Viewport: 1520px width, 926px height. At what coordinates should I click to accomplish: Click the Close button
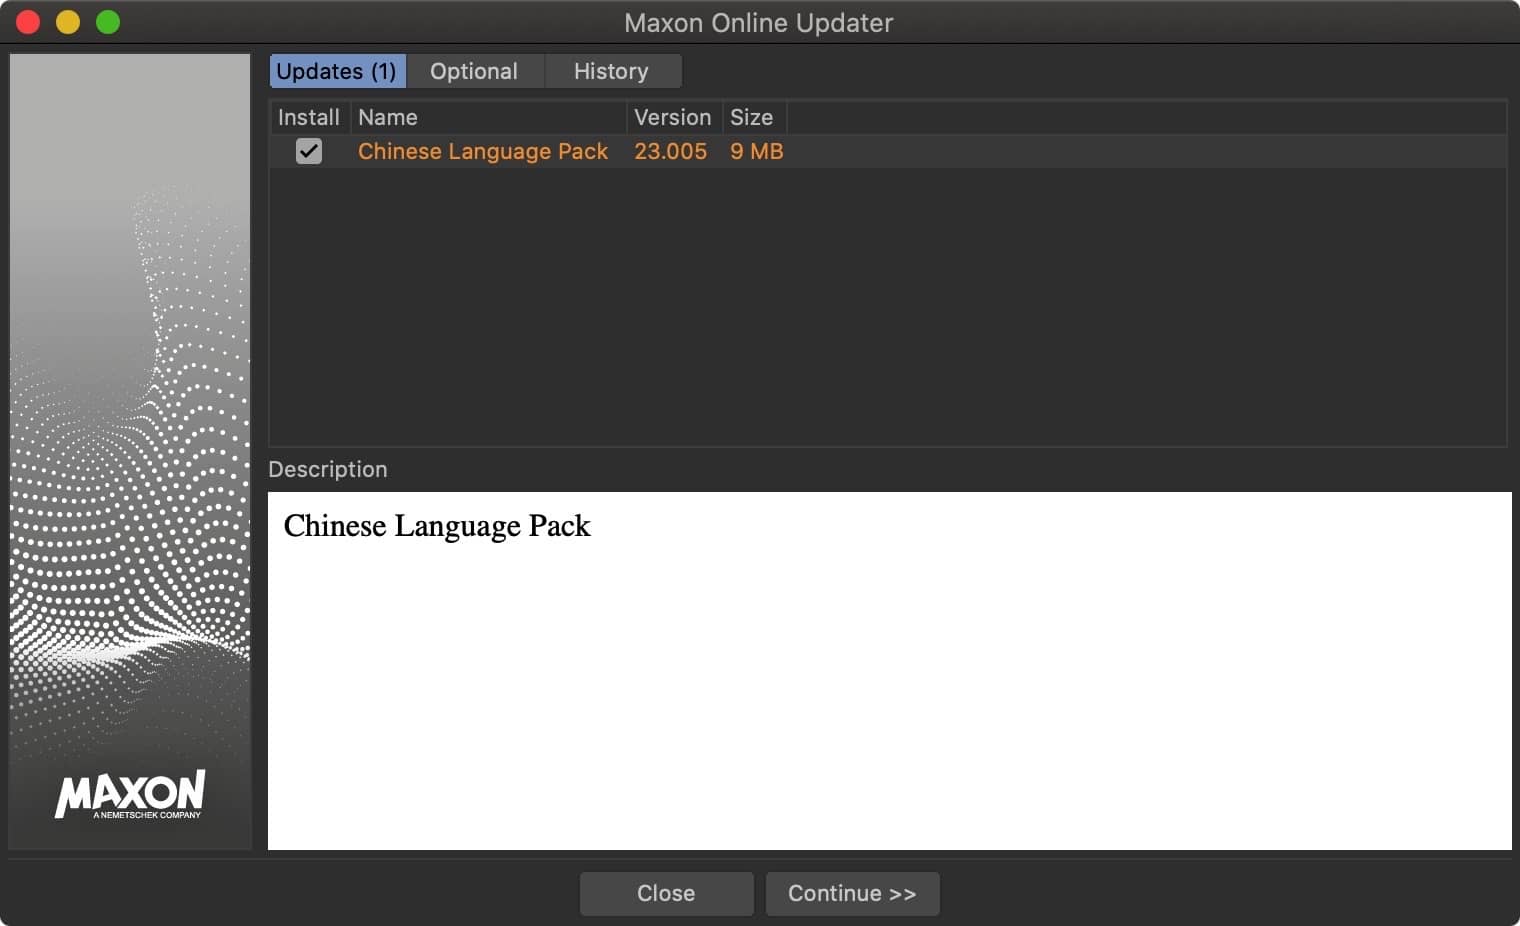tap(666, 893)
